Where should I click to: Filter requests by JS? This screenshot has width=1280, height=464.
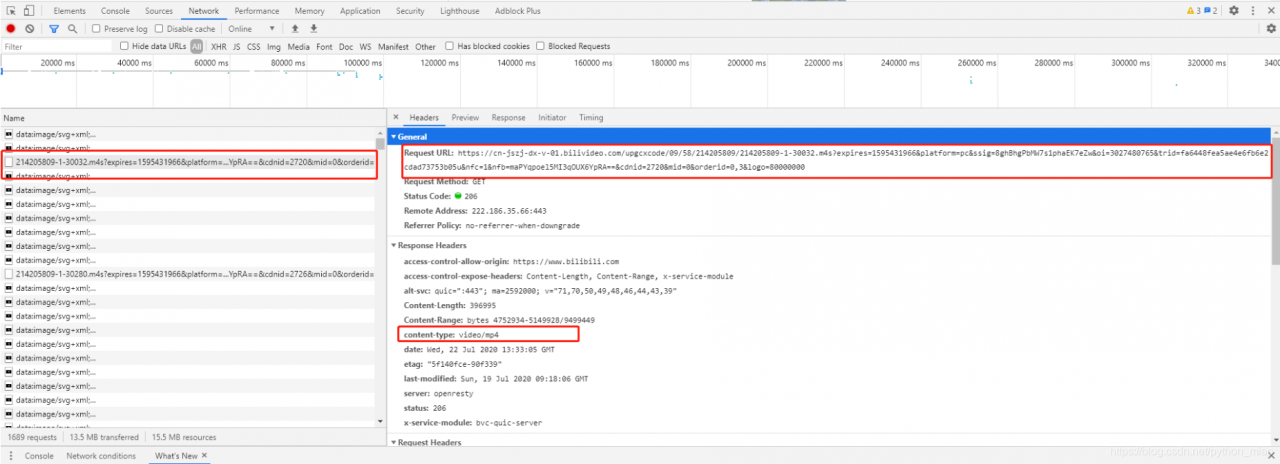tap(237, 46)
